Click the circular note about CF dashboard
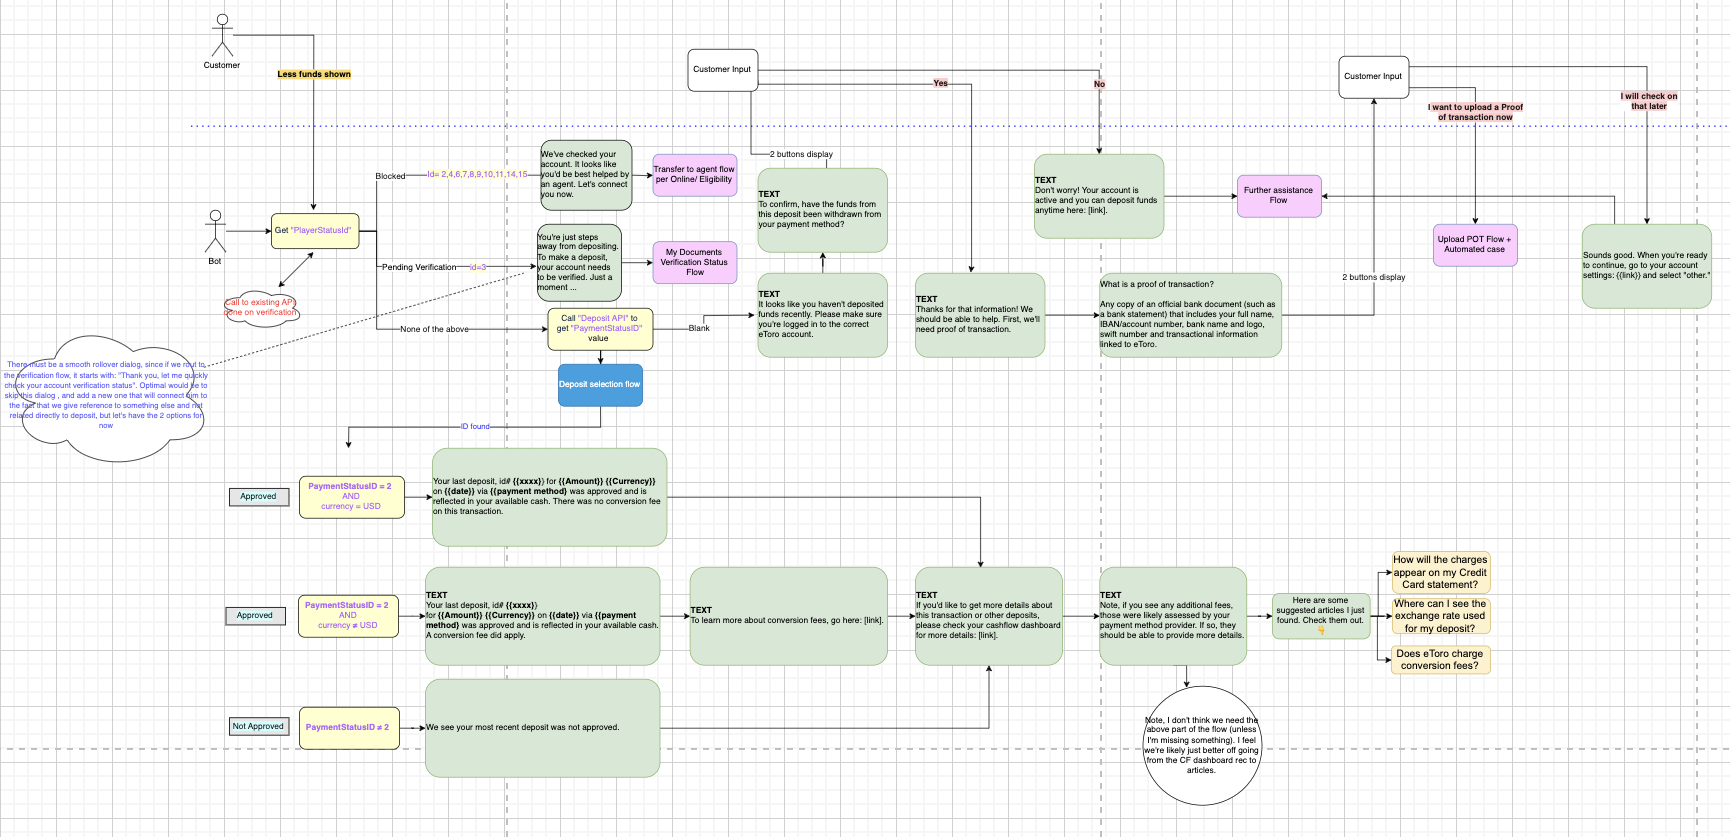The image size is (1730, 837). pos(1201,746)
